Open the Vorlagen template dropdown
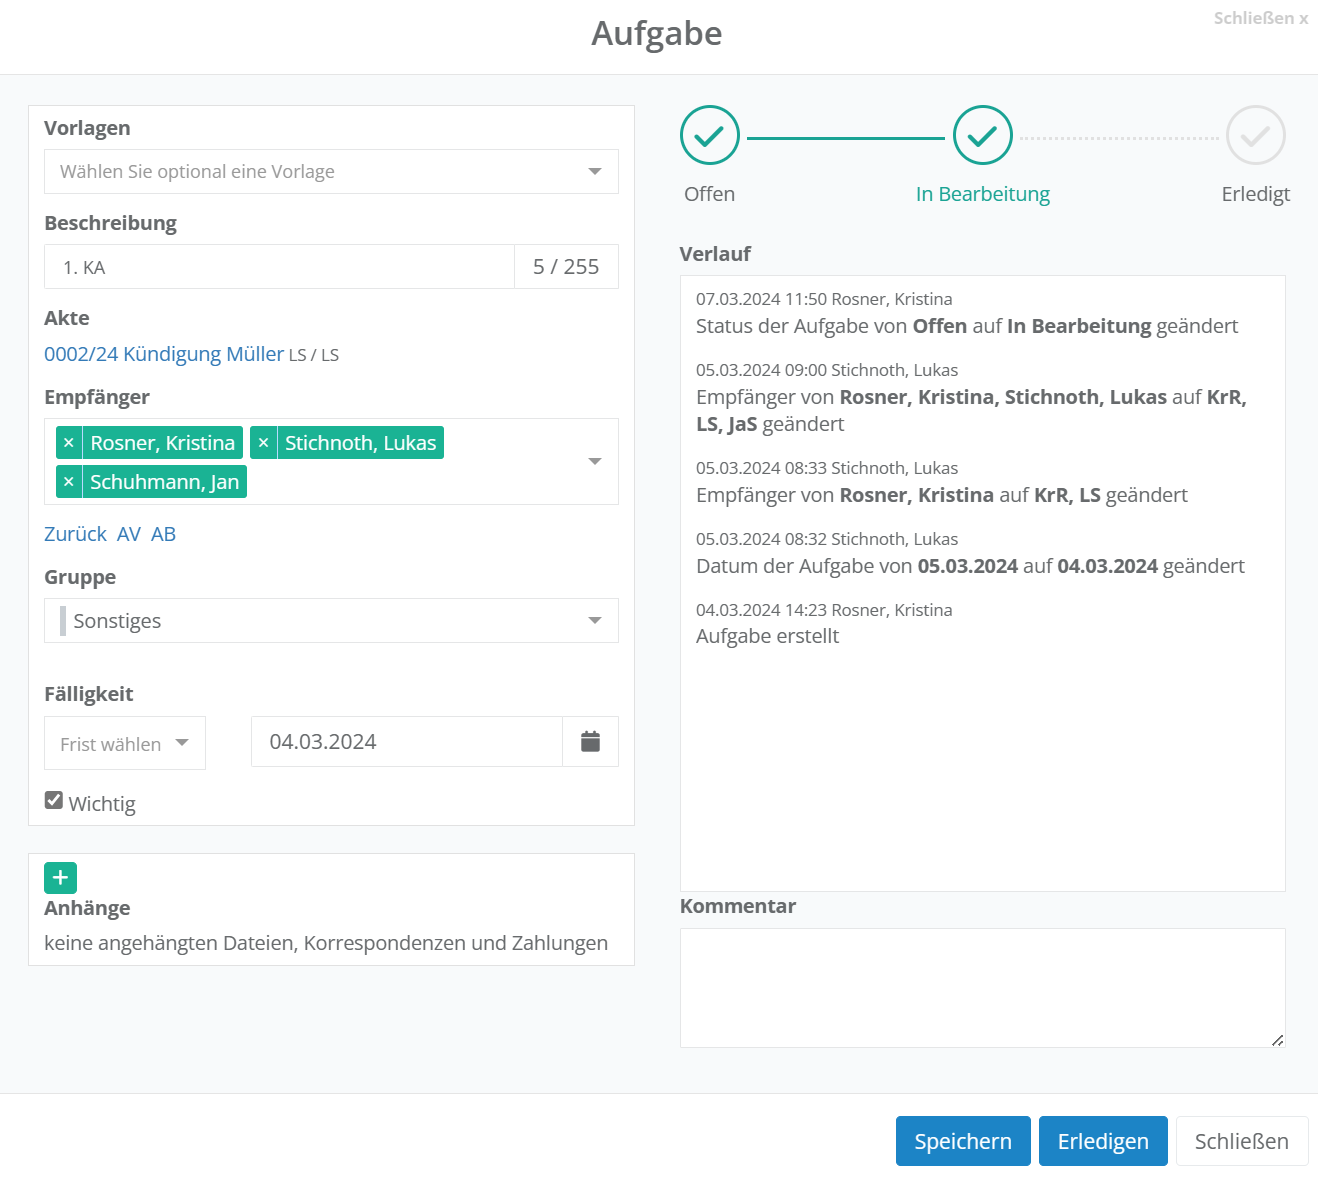The width and height of the screenshot is (1318, 1177). click(x=331, y=172)
